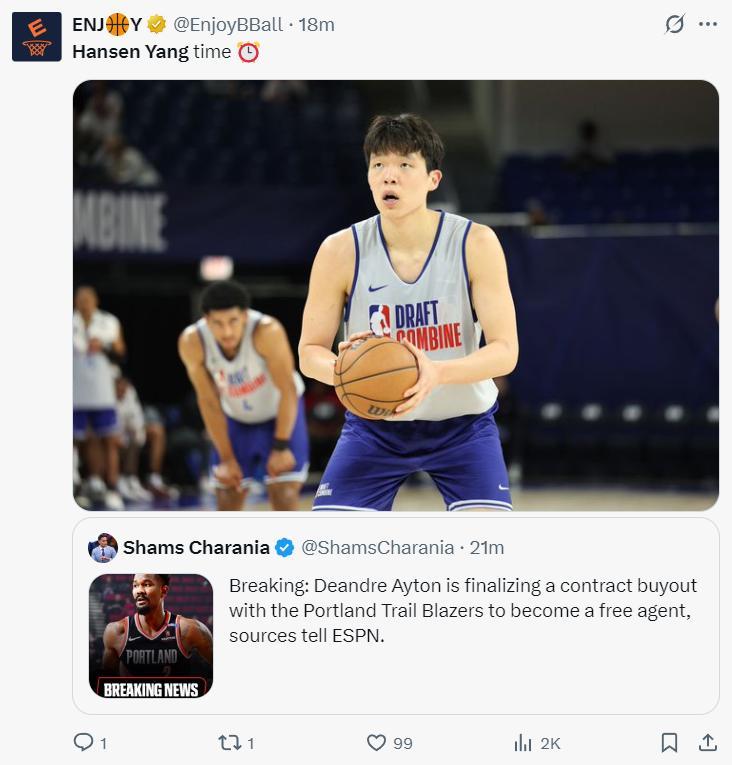
Task: Repost this tweet
Action: pyautogui.click(x=229, y=742)
